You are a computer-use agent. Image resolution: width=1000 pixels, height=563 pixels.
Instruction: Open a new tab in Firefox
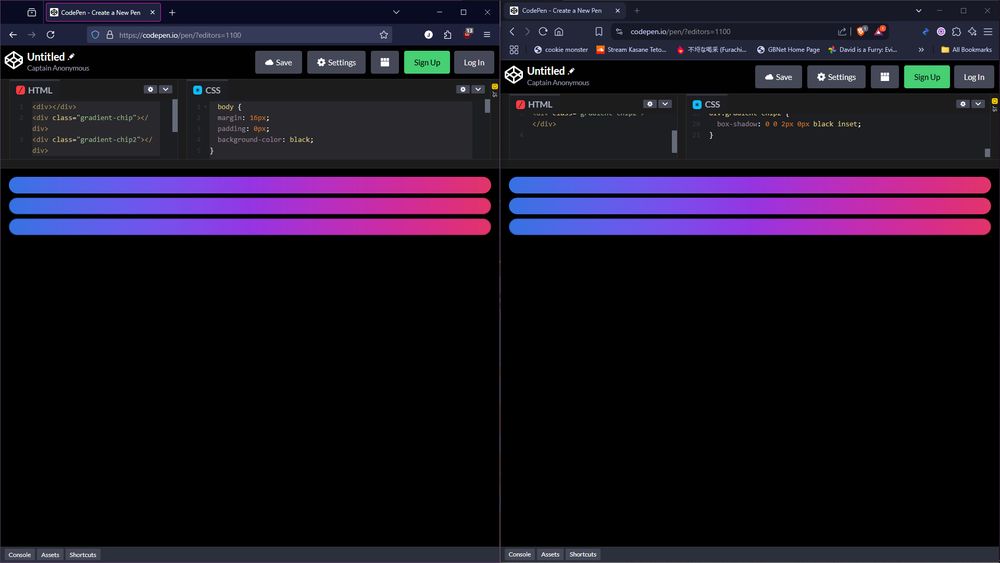(172, 12)
